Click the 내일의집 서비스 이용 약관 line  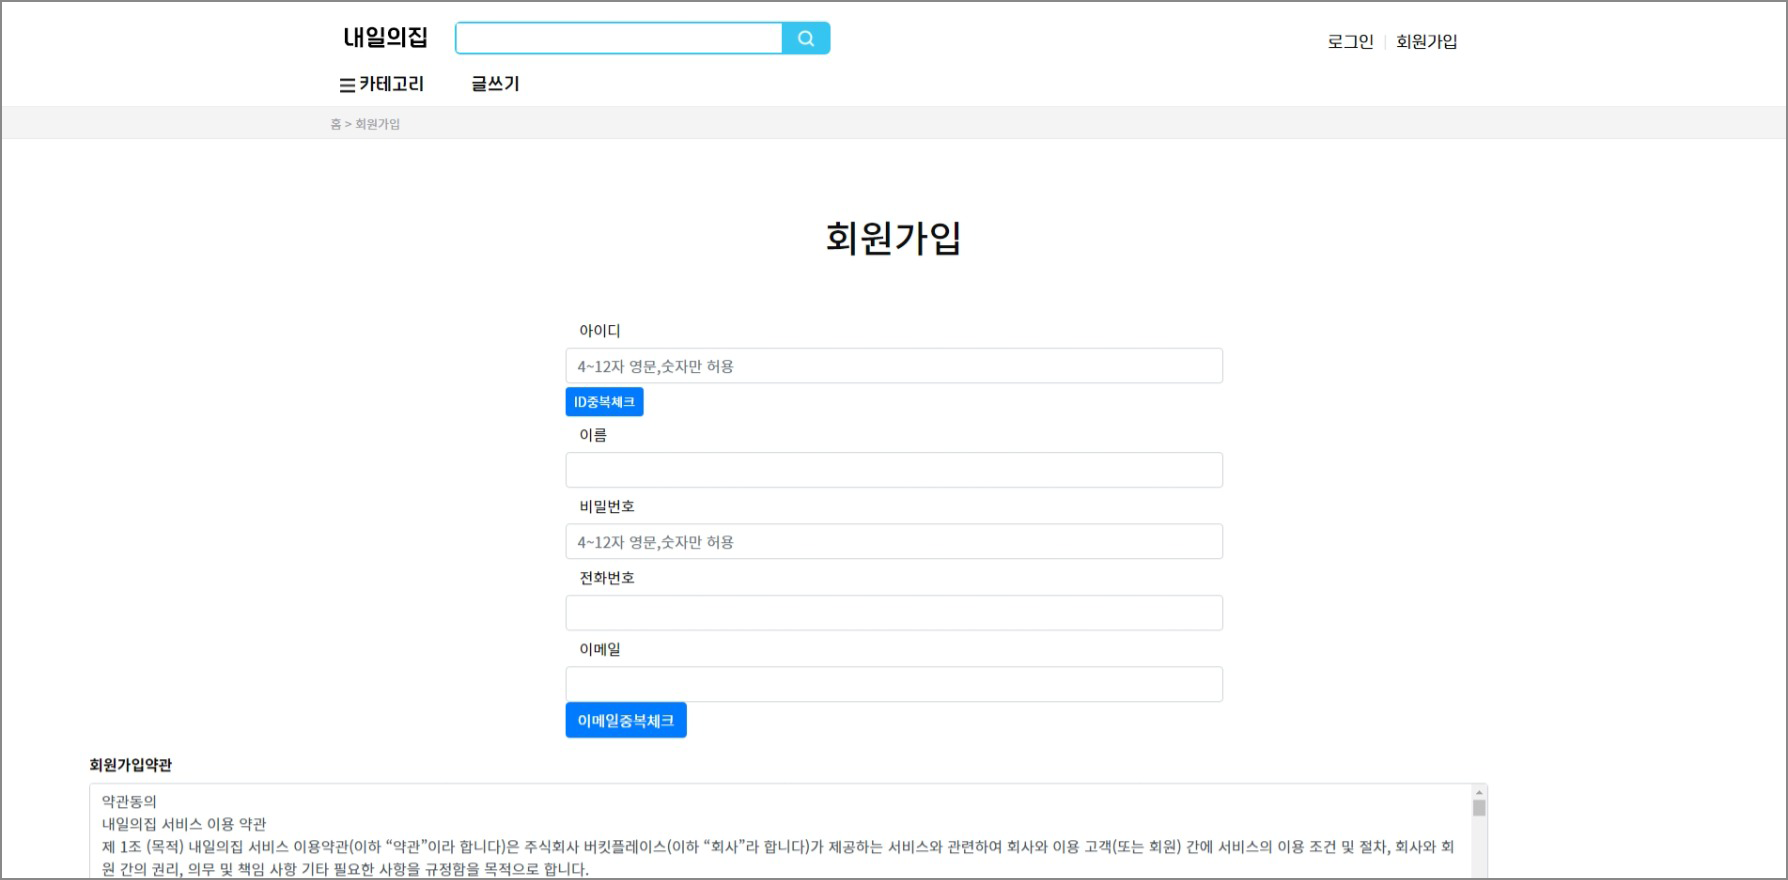pos(184,824)
